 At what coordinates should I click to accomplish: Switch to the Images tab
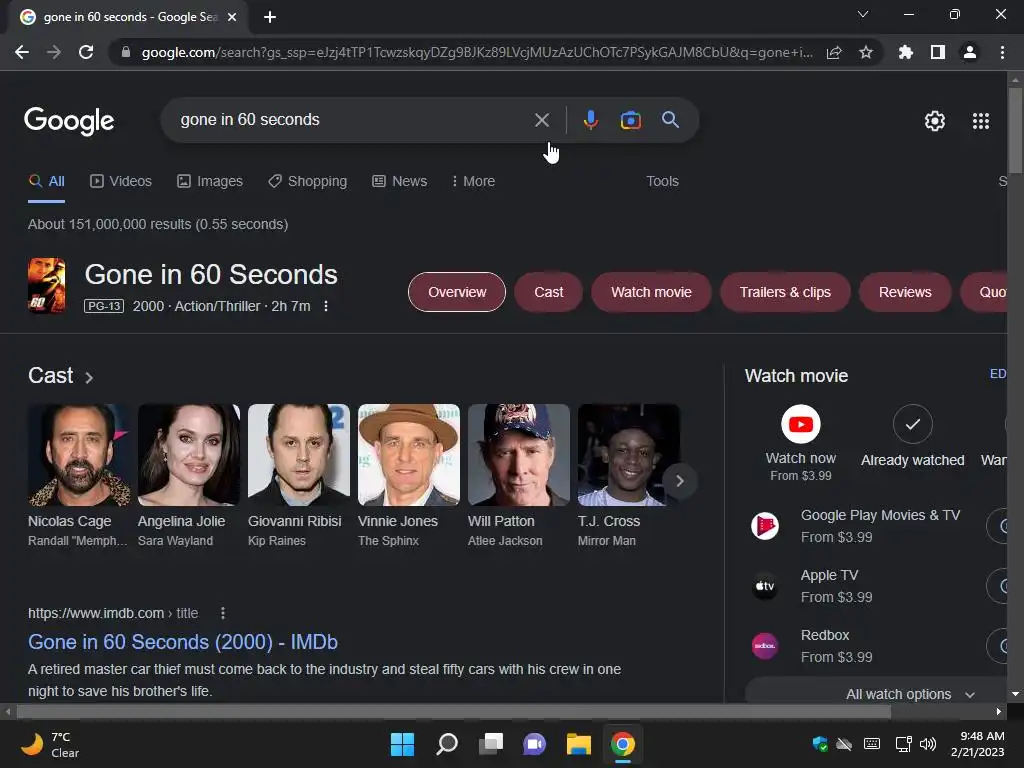pos(210,182)
